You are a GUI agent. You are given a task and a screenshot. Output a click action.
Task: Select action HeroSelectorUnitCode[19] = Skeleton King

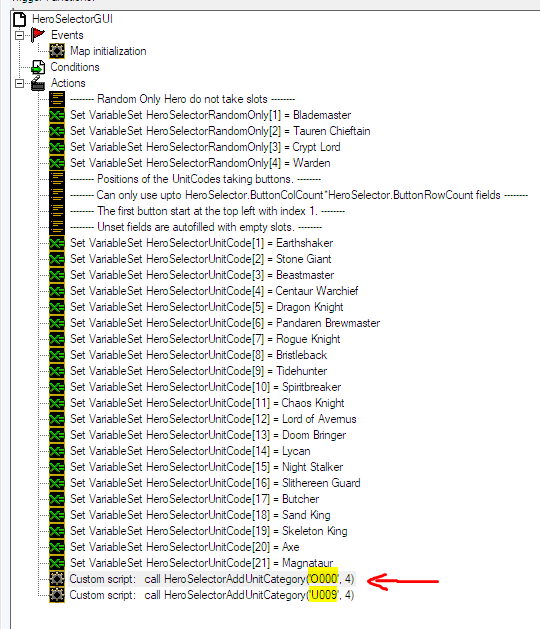coord(209,531)
